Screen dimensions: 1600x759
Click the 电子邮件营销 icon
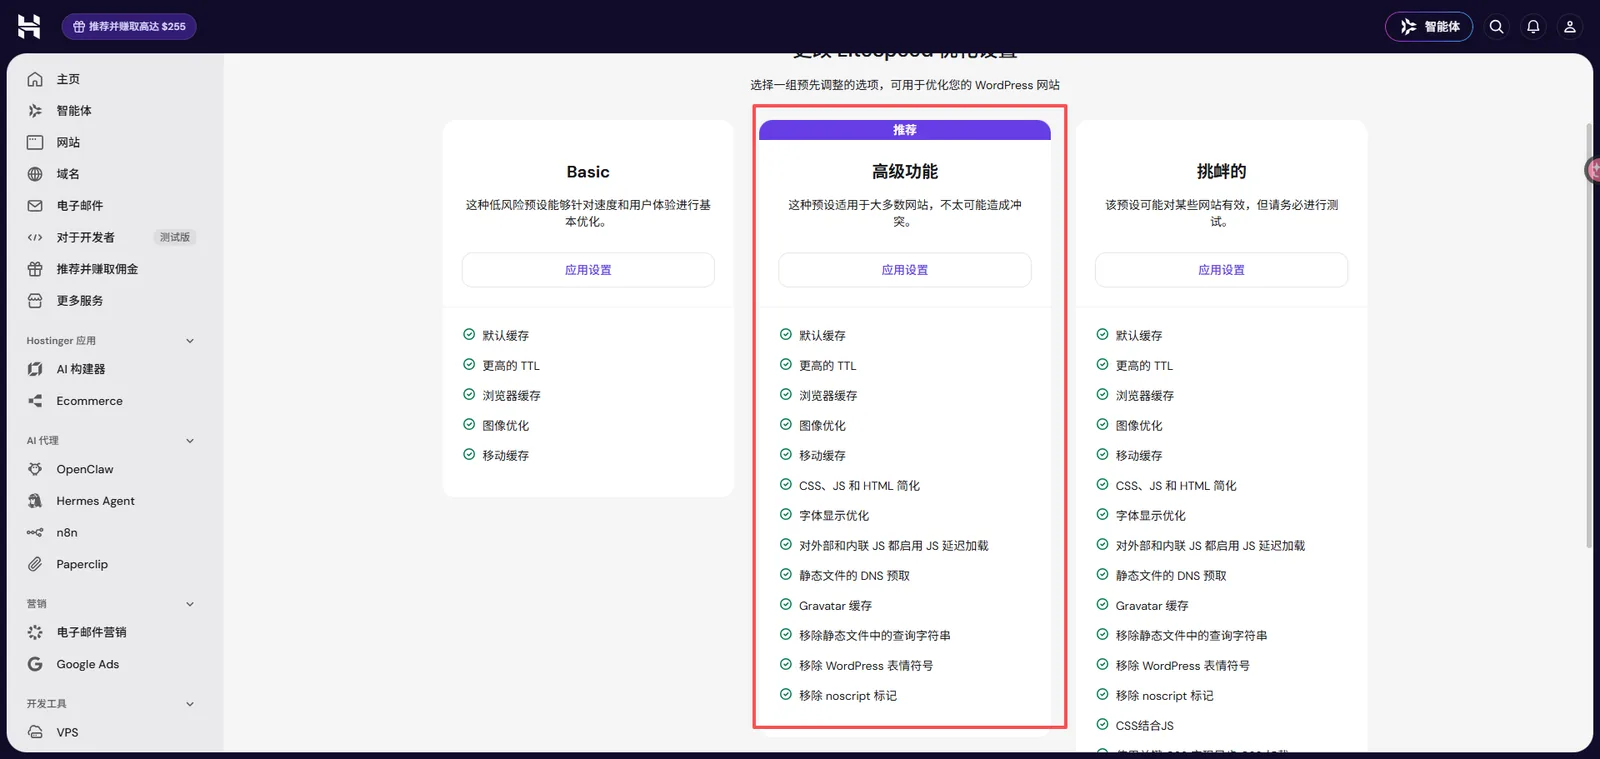[35, 632]
